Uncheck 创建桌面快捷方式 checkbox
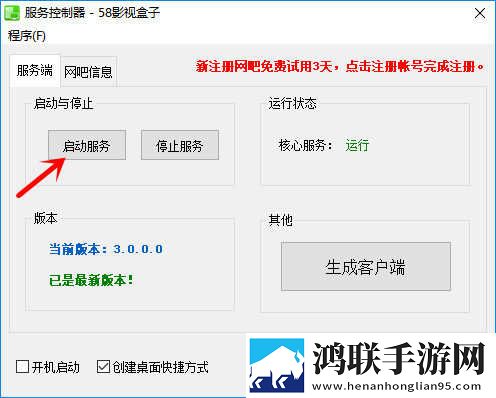This screenshot has width=496, height=398. click(103, 367)
